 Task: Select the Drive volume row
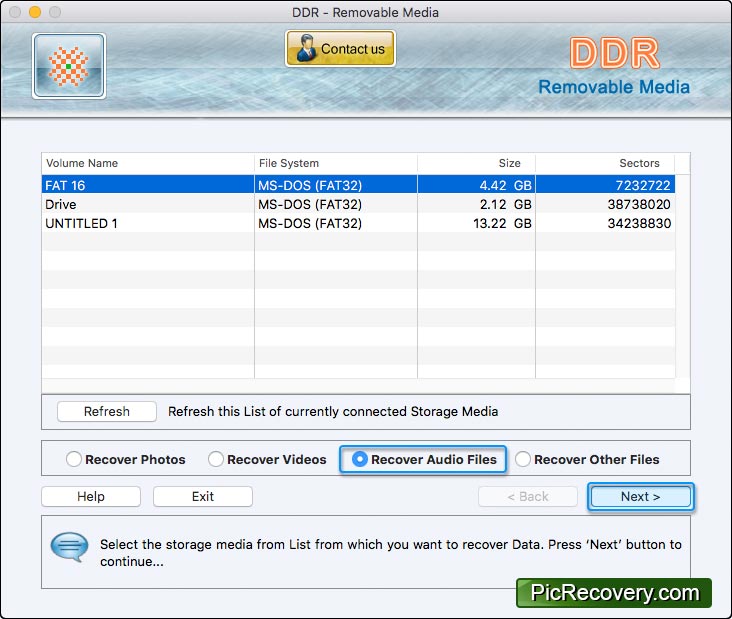358,204
